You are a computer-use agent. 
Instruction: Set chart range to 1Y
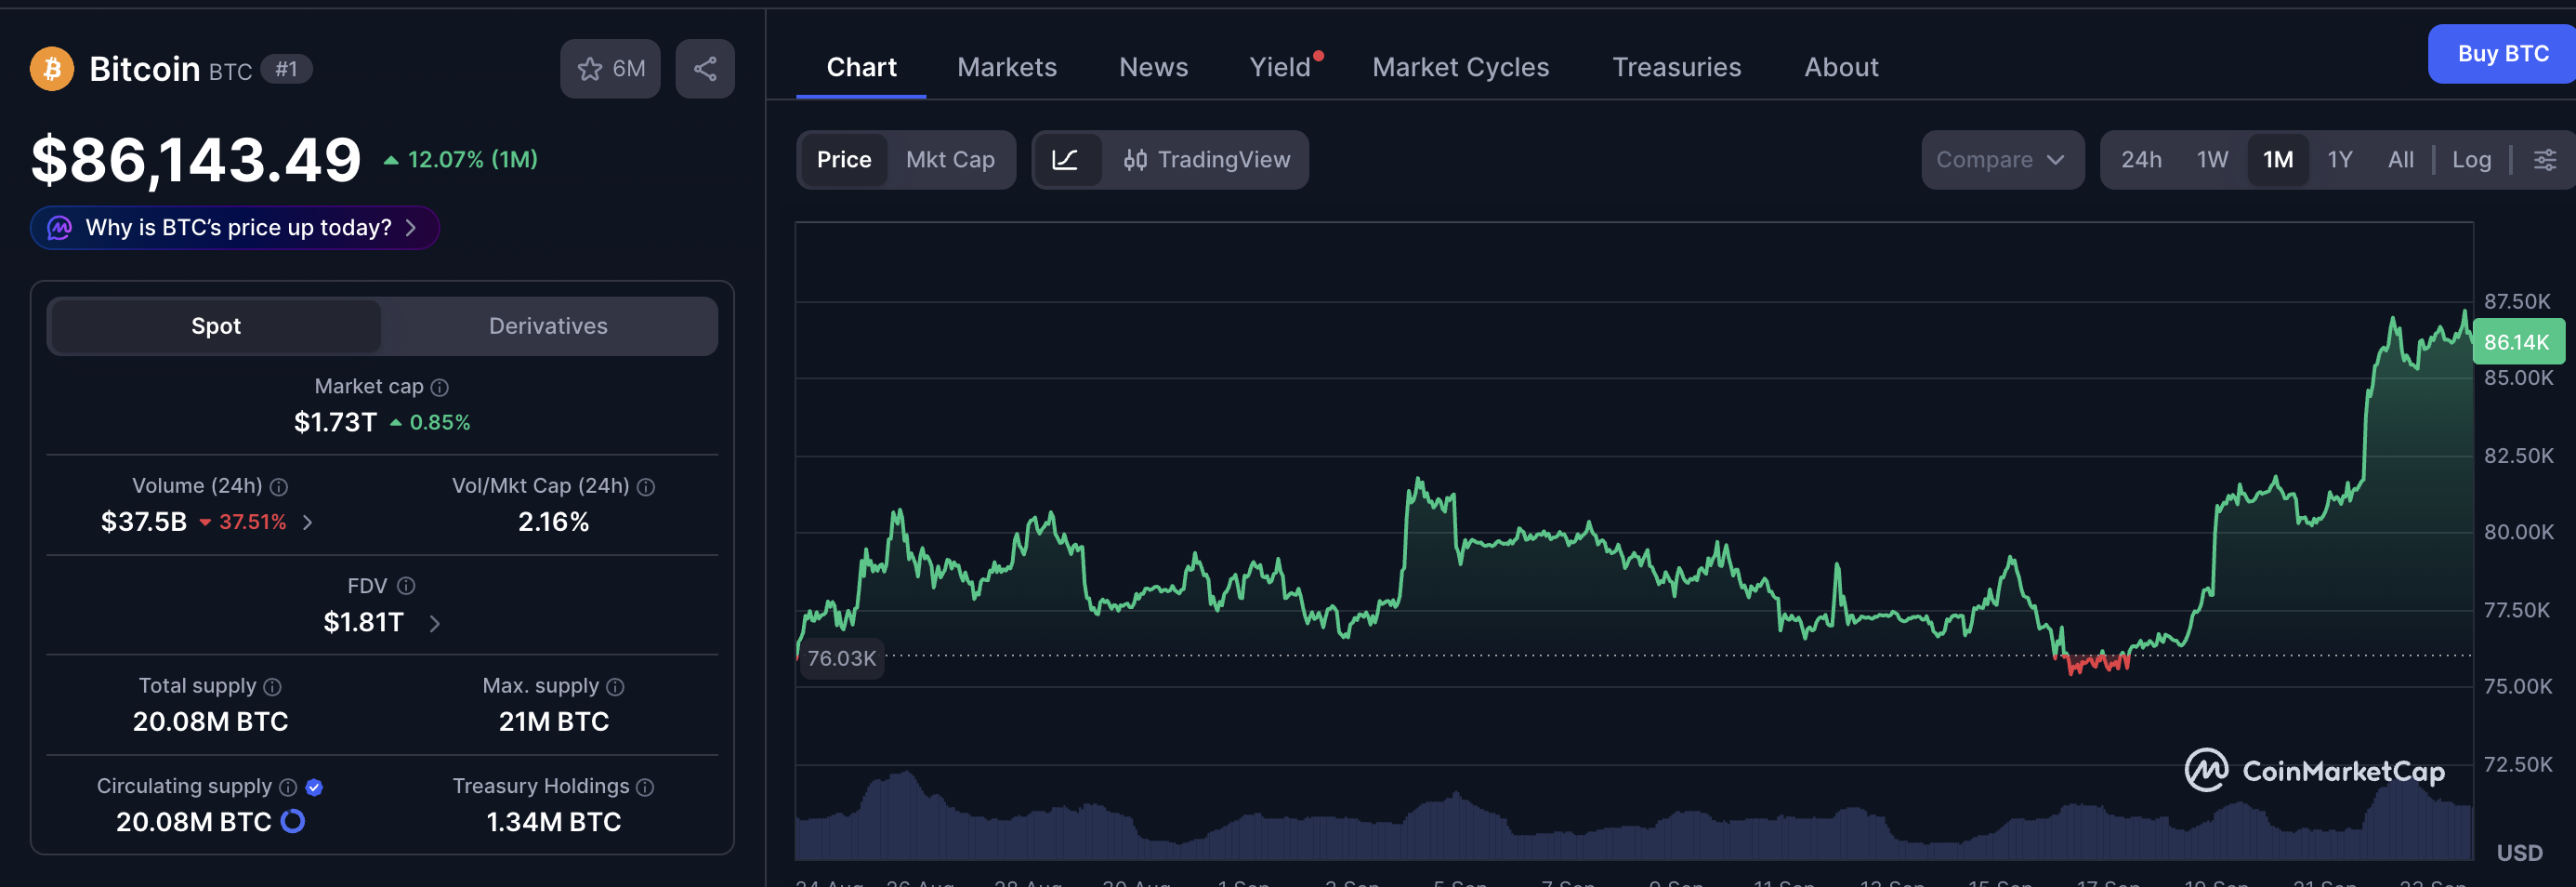(2340, 160)
